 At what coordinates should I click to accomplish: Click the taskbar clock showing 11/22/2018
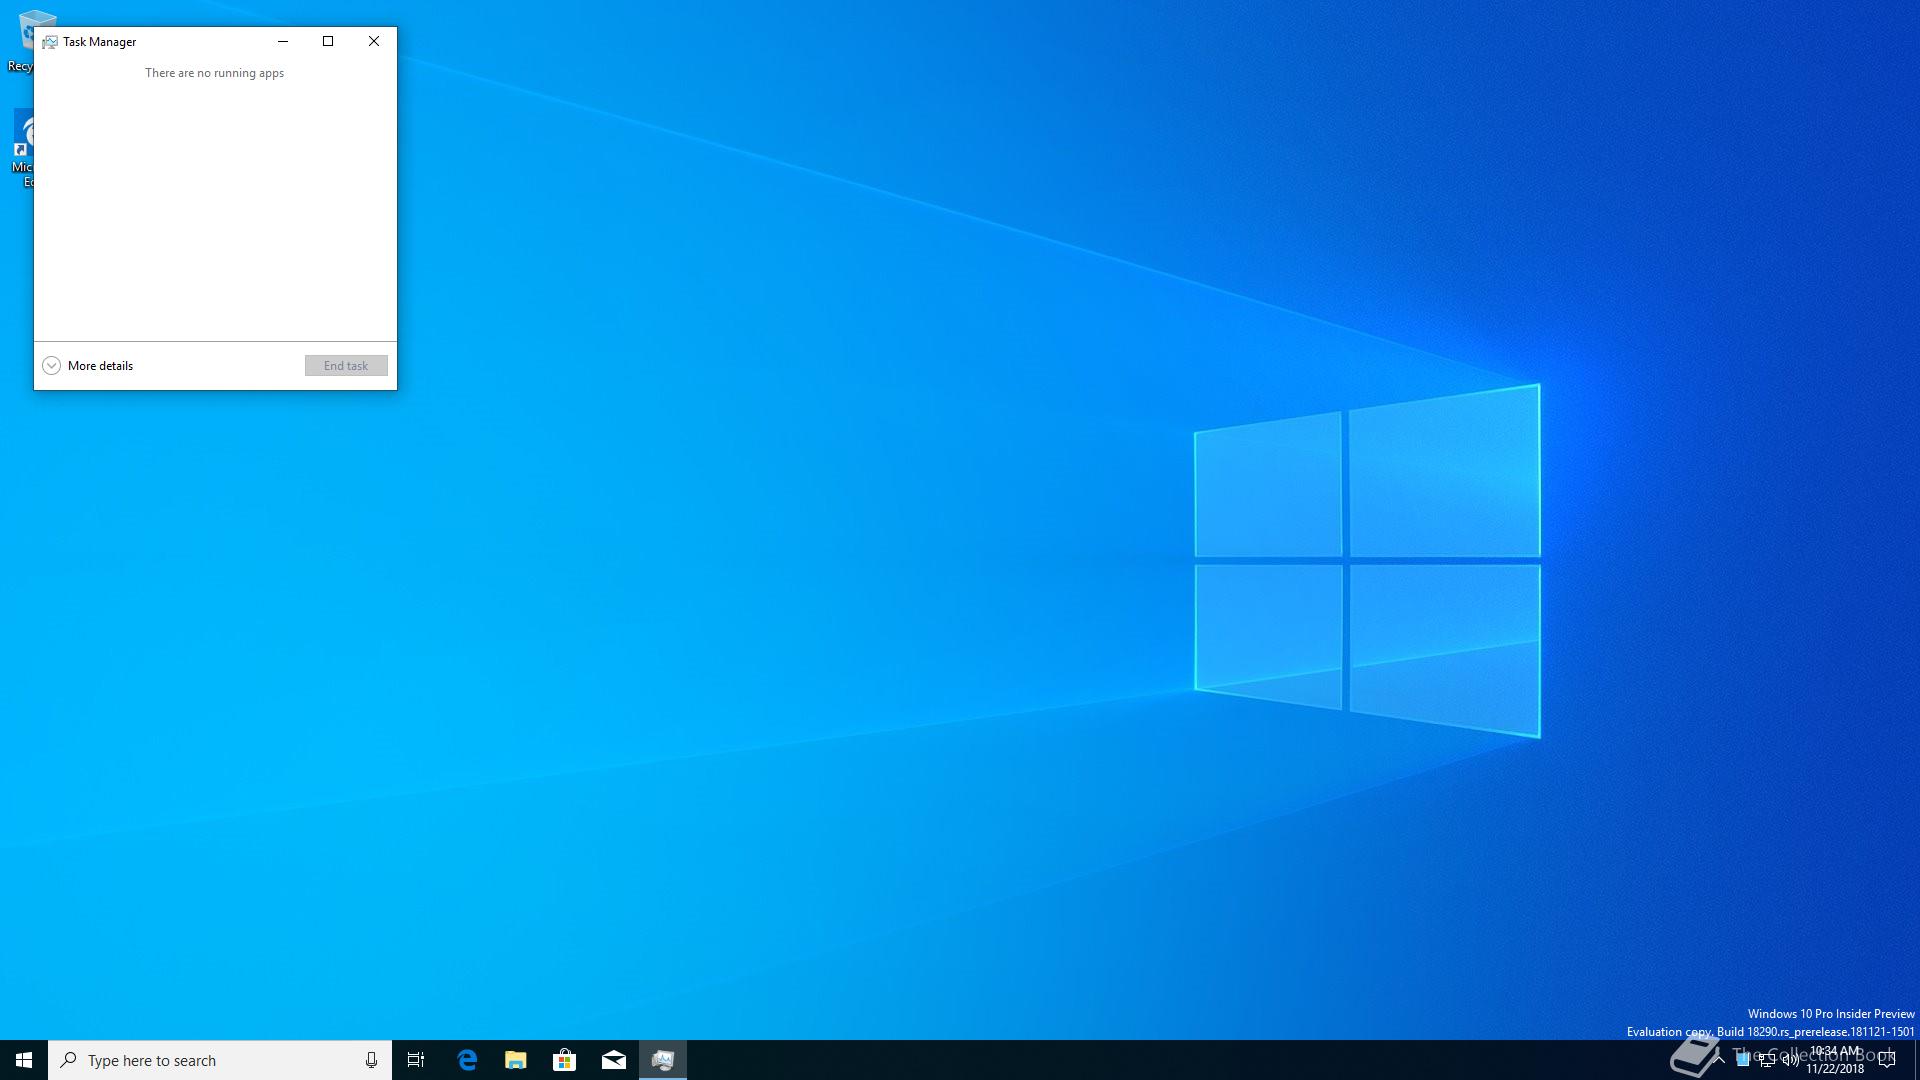[x=1835, y=1060]
